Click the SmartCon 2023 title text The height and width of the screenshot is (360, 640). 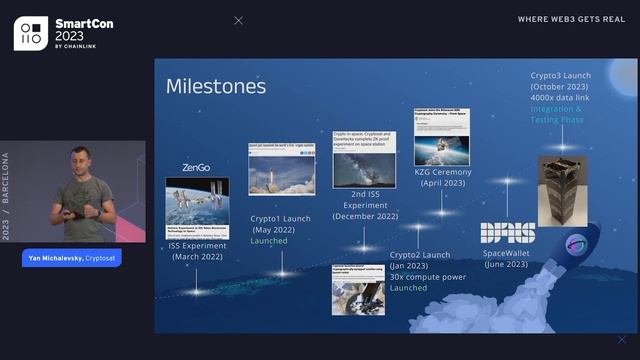84,30
